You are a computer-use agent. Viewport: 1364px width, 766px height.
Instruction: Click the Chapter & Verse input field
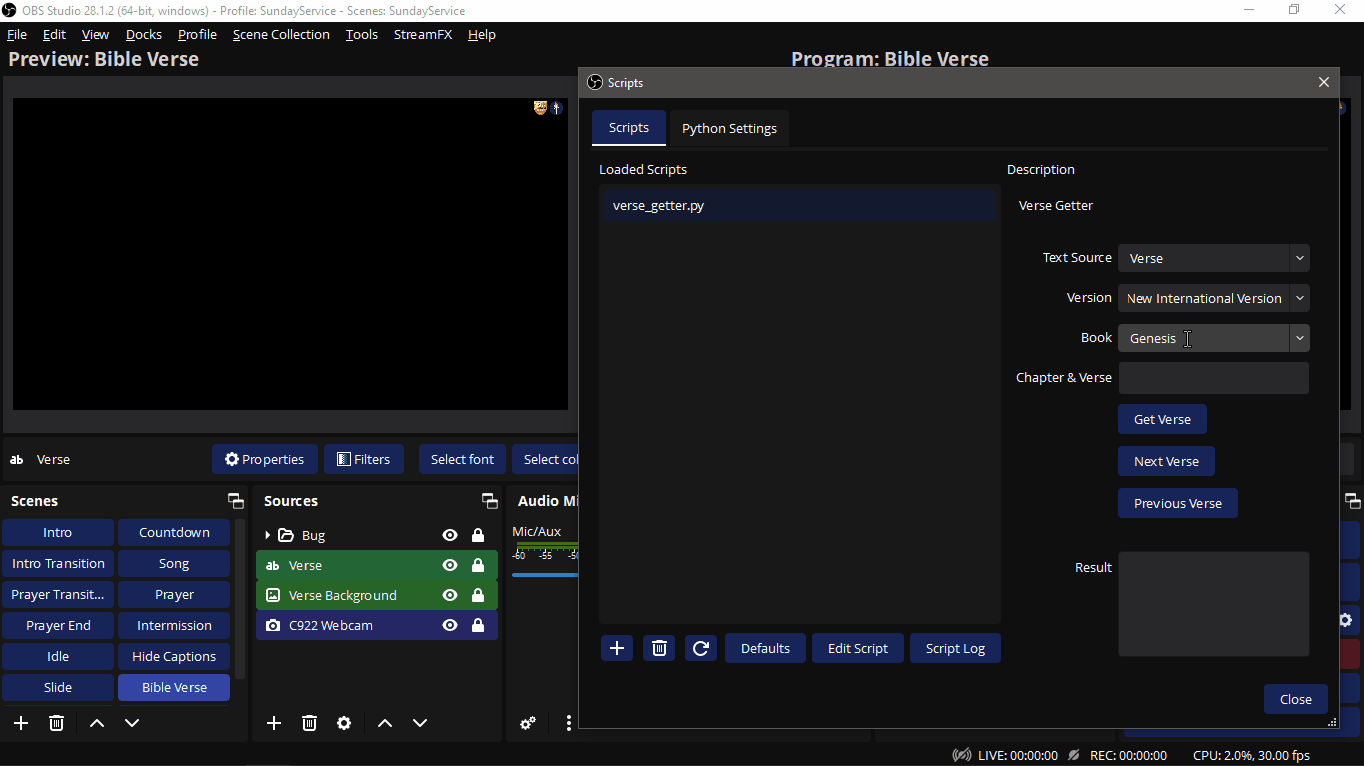[1213, 378]
